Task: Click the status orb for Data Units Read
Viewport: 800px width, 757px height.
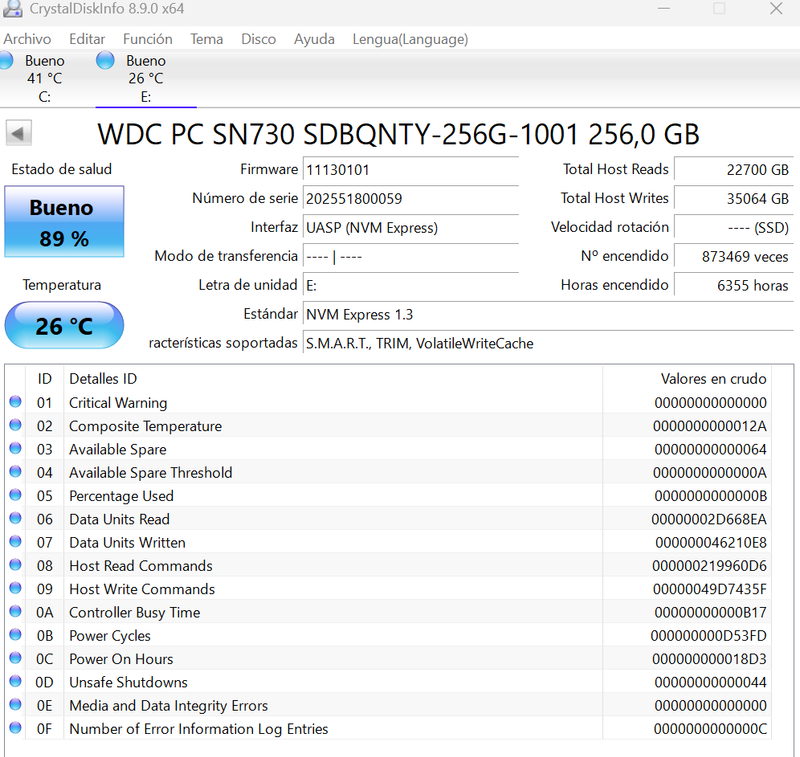Action: (15, 518)
